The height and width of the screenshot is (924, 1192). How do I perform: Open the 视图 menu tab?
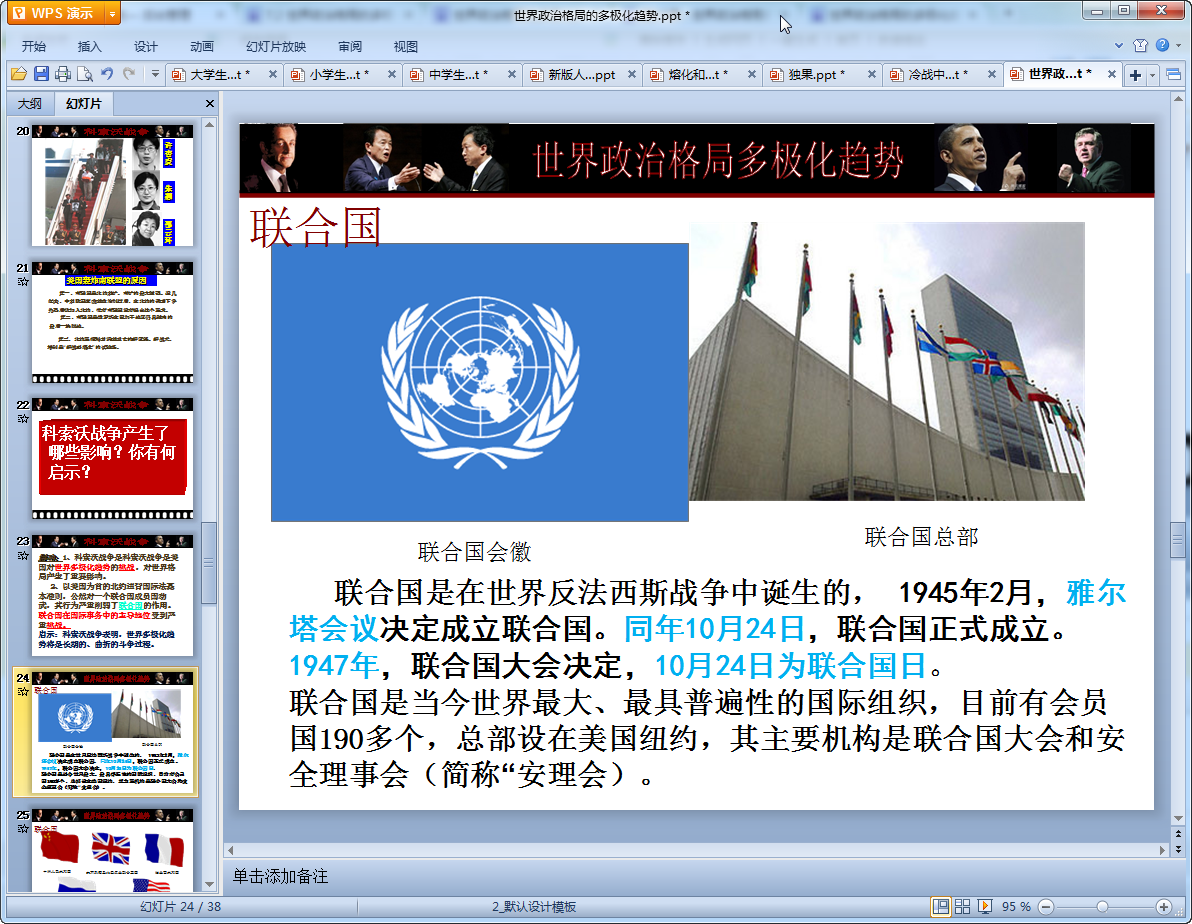click(x=406, y=46)
